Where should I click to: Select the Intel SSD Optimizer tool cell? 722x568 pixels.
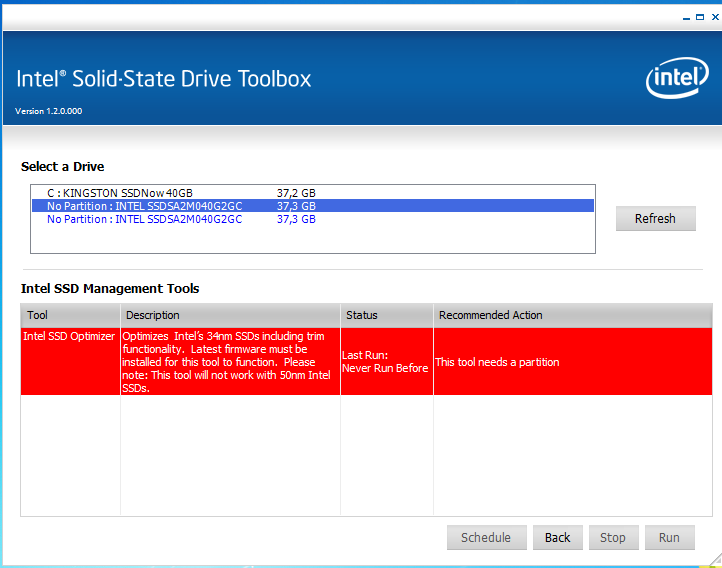70,361
